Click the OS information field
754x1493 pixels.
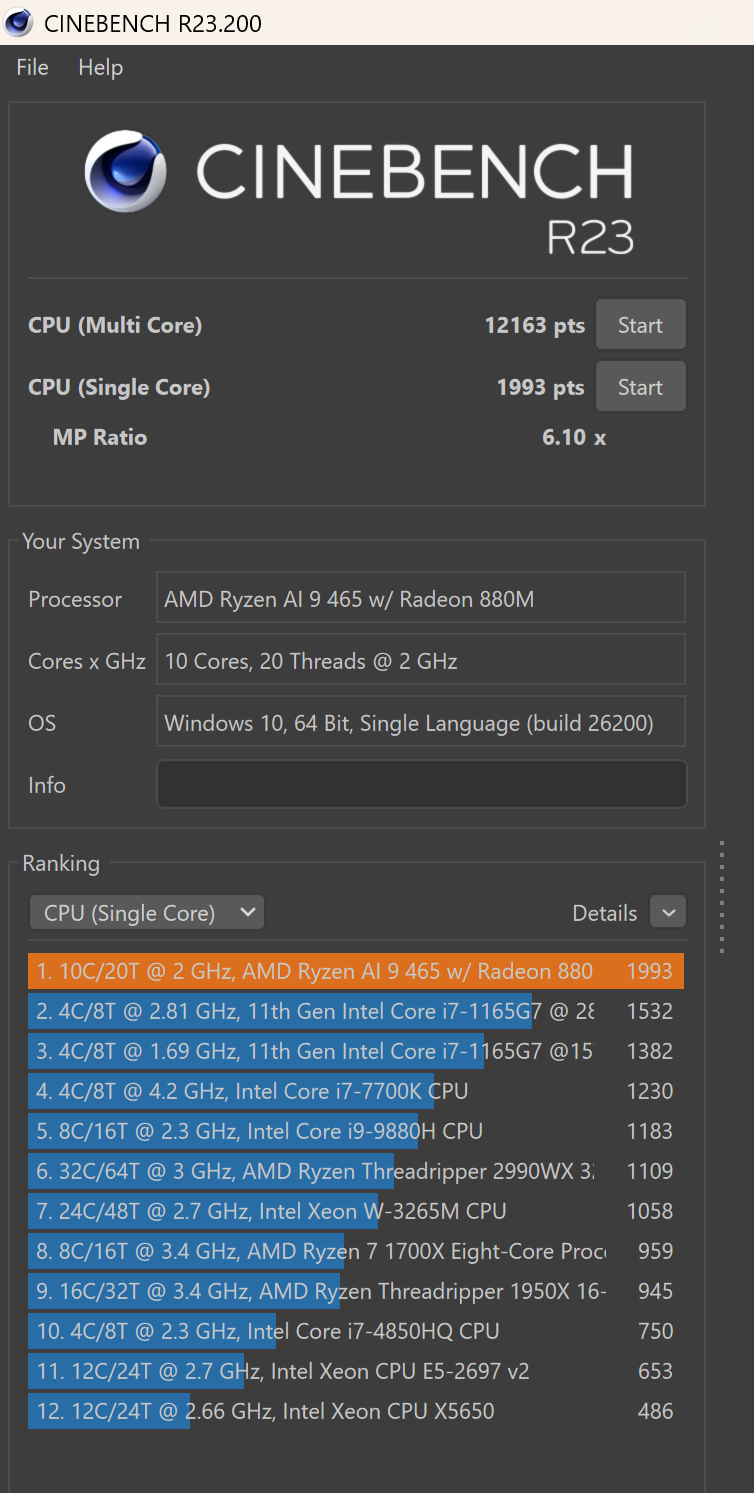(421, 723)
